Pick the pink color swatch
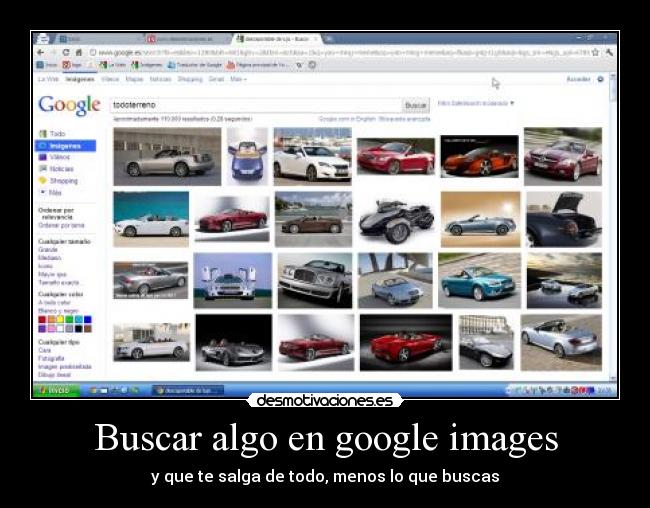This screenshot has height=508, width=650. pos(51,328)
